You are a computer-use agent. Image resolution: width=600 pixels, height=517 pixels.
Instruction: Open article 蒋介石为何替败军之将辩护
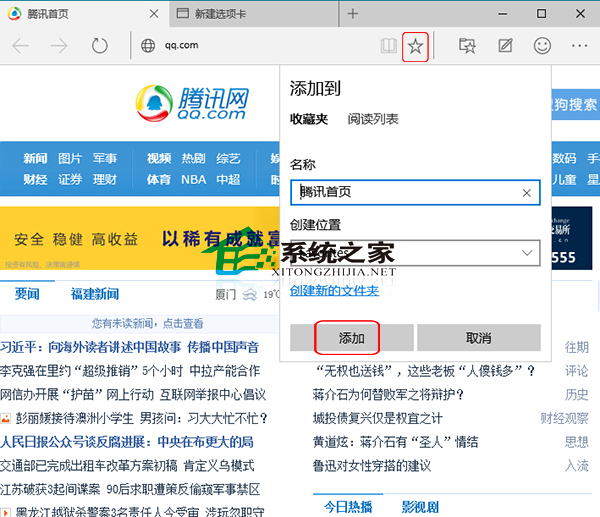click(388, 395)
